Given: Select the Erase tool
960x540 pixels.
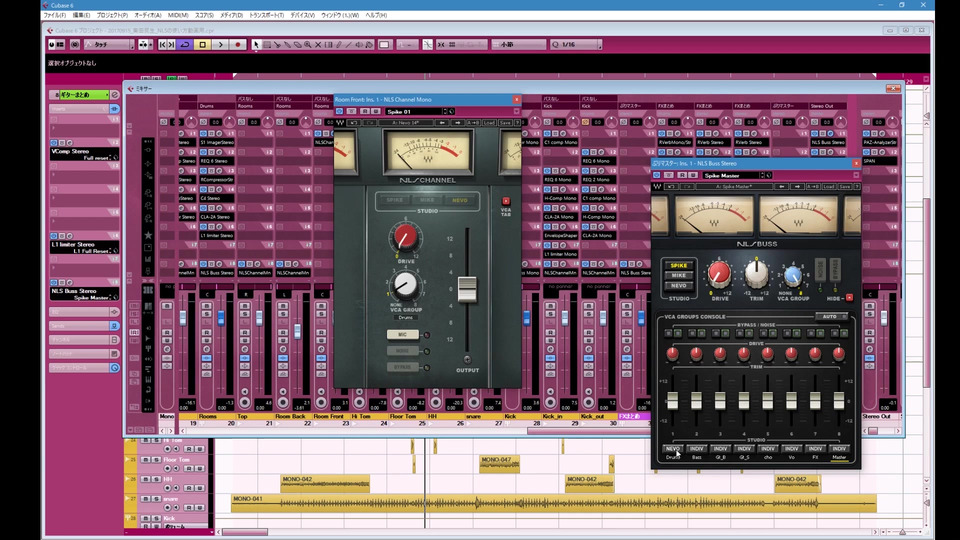Looking at the screenshot, I should click(x=298, y=45).
